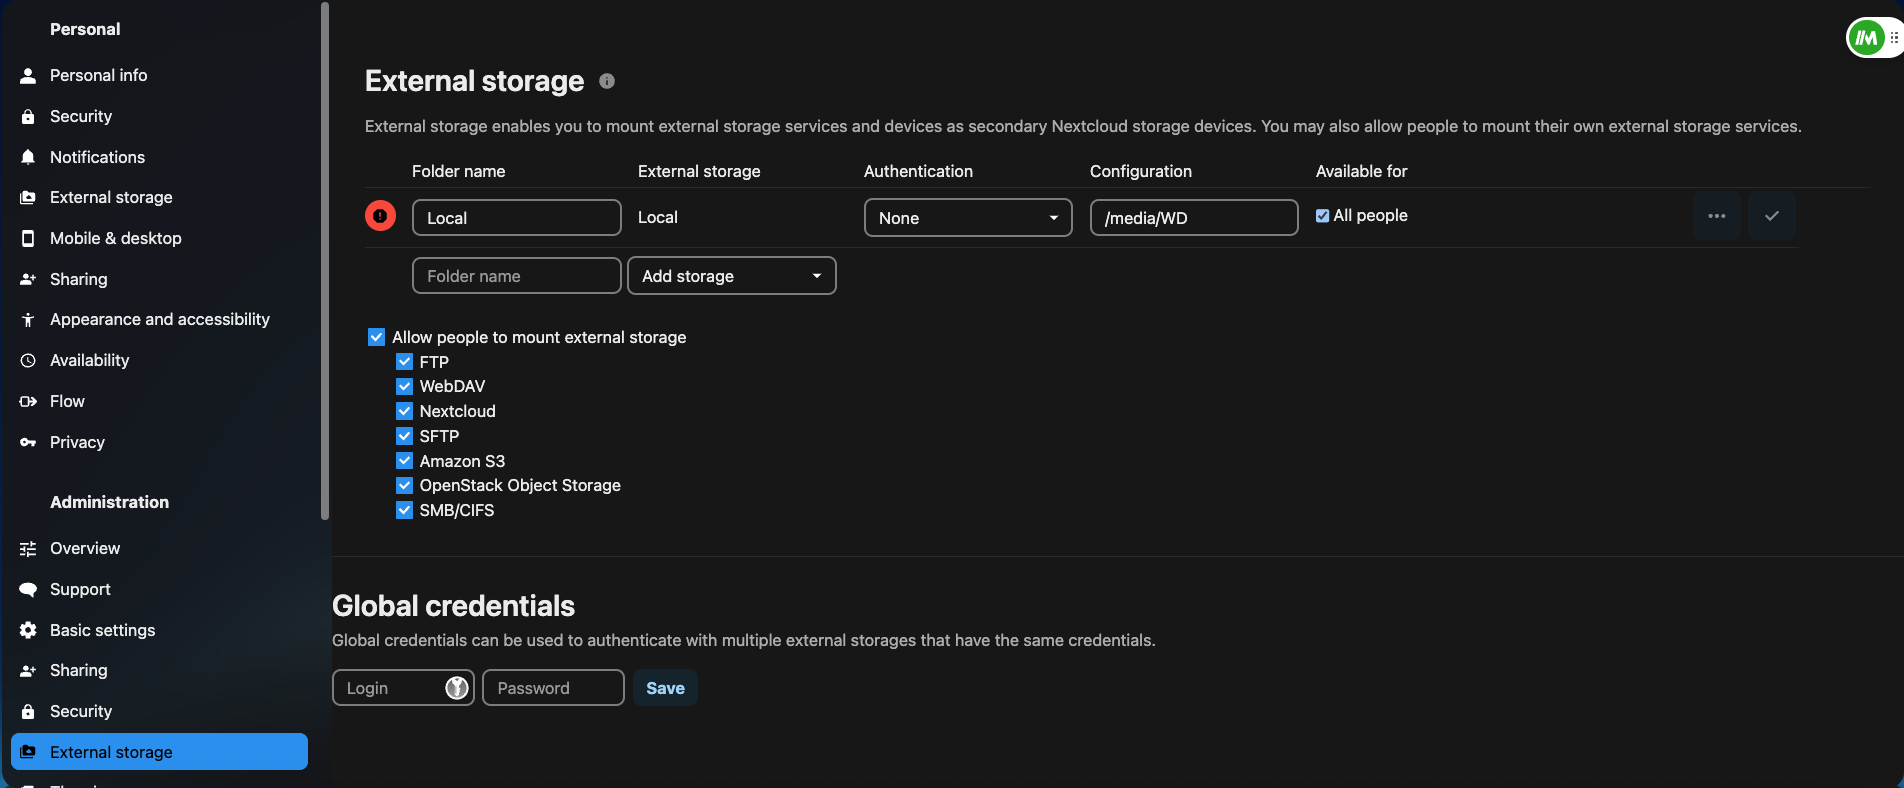Click the Administration section heading
The image size is (1904, 788).
click(x=110, y=502)
